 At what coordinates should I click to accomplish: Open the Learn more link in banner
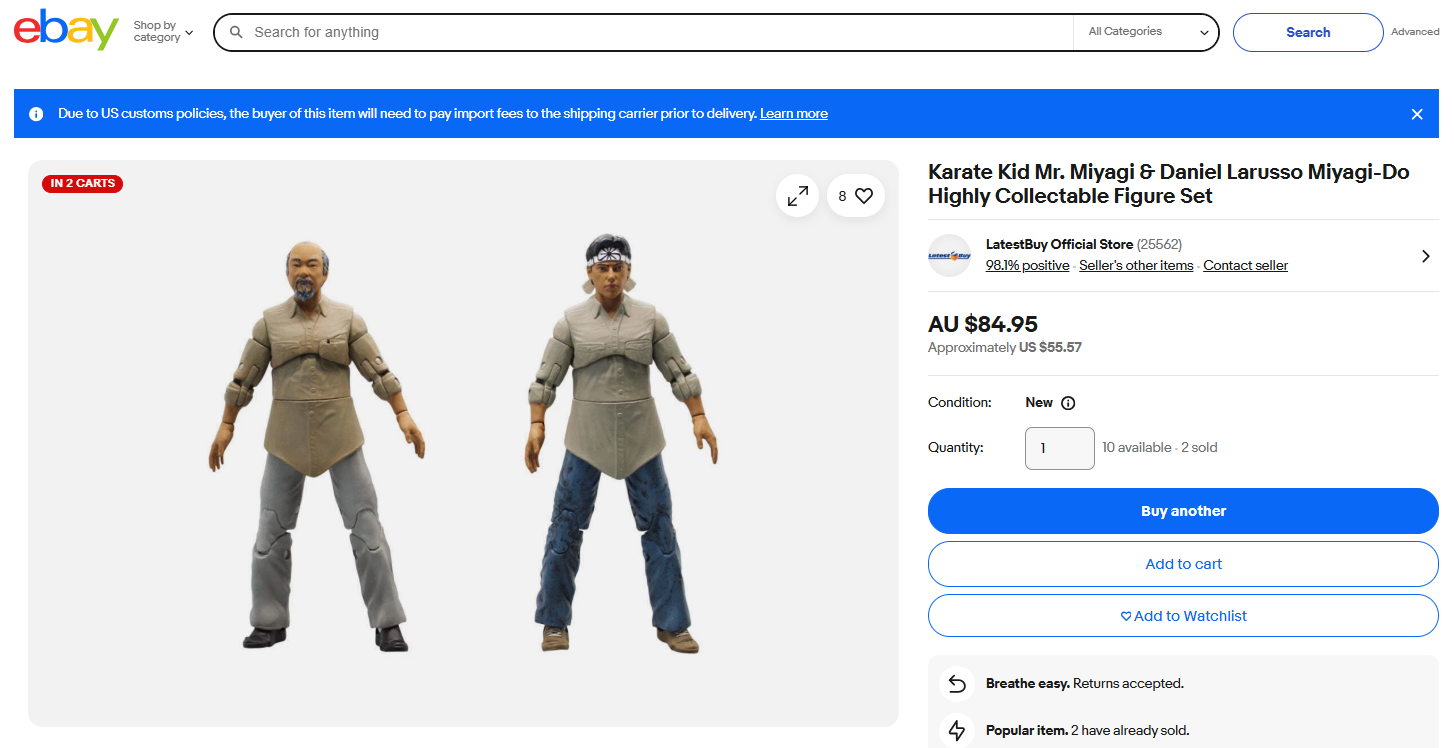pos(793,114)
